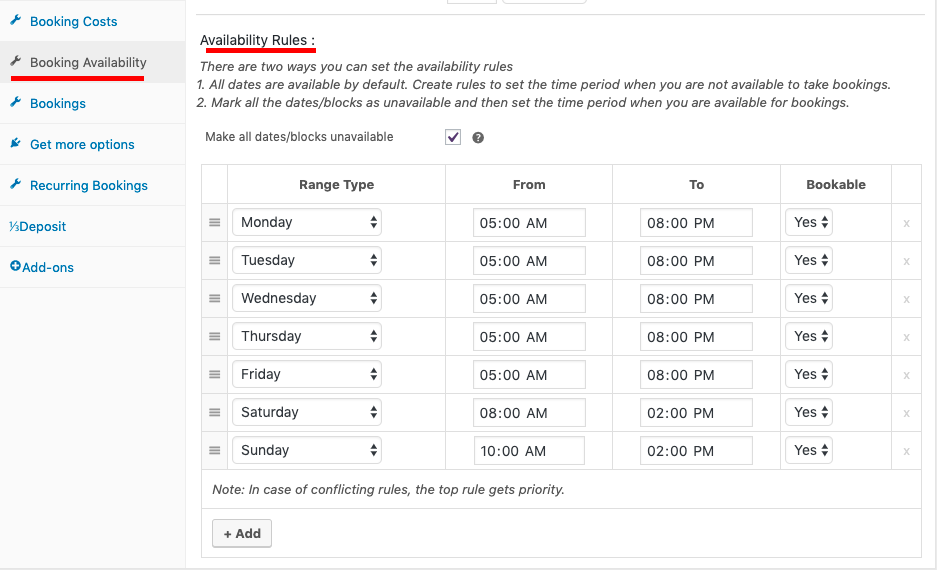Switch to the Bookings tab
This screenshot has width=937, height=570.
click(x=57, y=103)
